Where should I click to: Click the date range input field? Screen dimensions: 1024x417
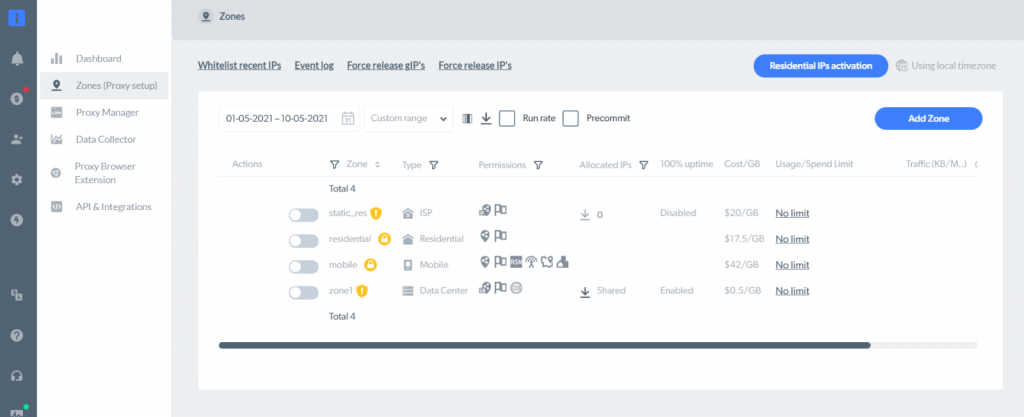pos(277,118)
